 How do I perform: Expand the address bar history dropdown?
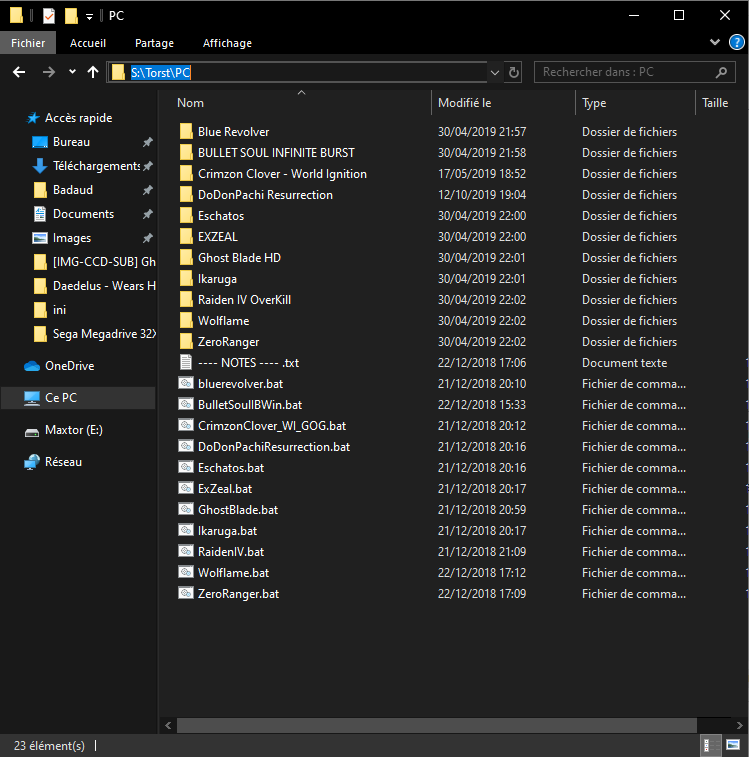pos(495,72)
